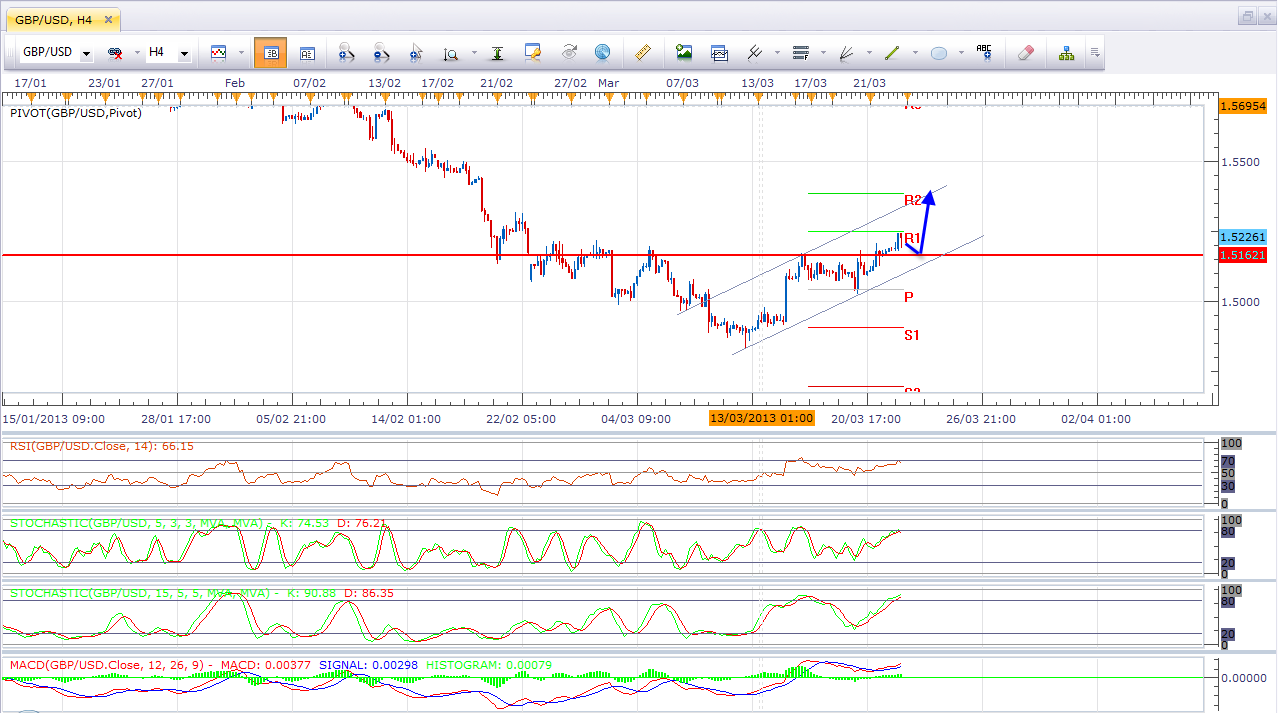Image resolution: width=1278 pixels, height=713 pixels.
Task: Click the R2 pivot level label
Action: pyautogui.click(x=912, y=200)
